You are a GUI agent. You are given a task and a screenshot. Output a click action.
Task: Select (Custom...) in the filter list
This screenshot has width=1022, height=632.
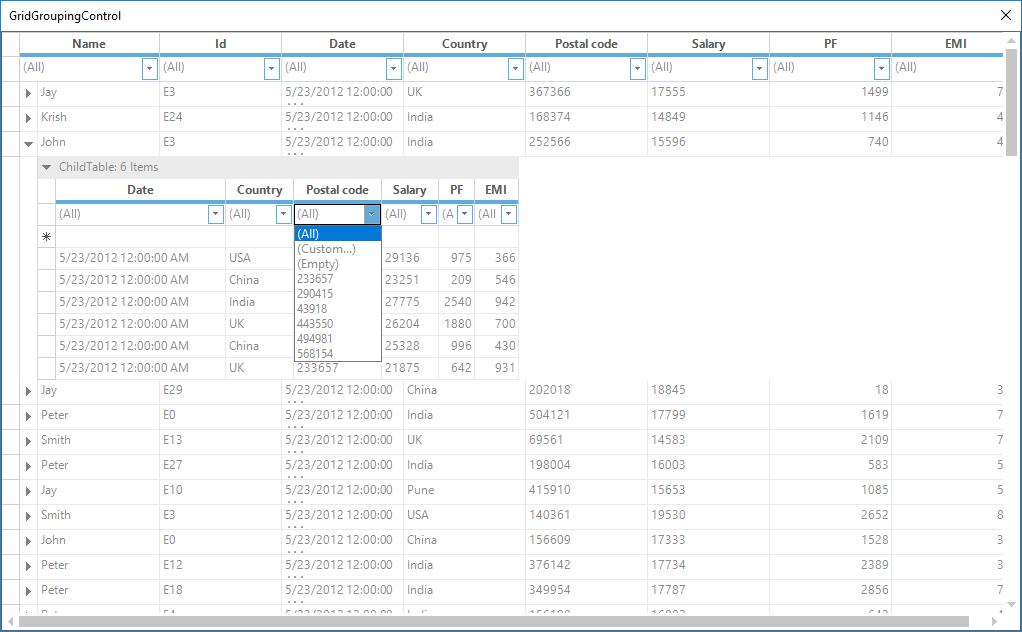[326, 249]
